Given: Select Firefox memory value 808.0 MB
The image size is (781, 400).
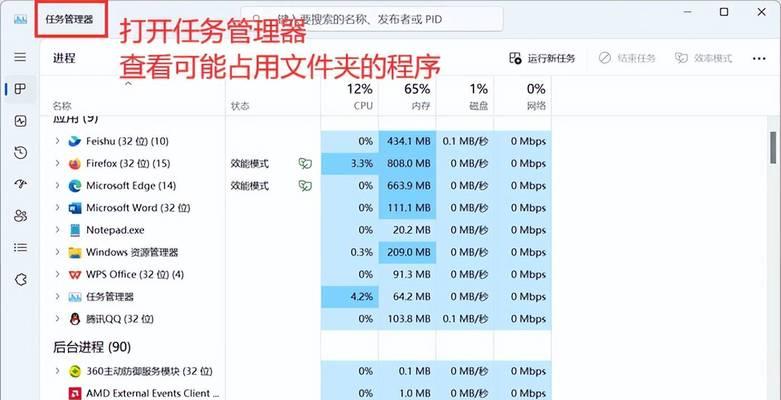Looking at the screenshot, I should click(x=408, y=163).
